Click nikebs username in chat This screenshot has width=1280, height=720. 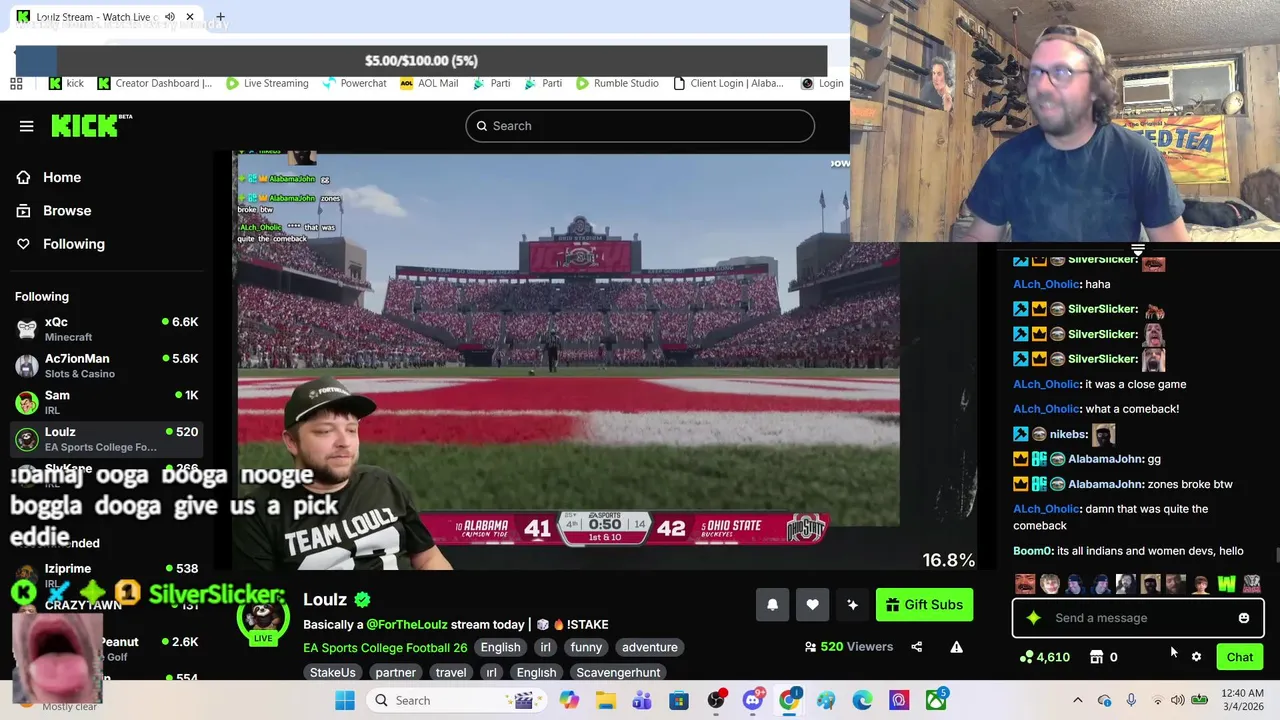[1068, 434]
